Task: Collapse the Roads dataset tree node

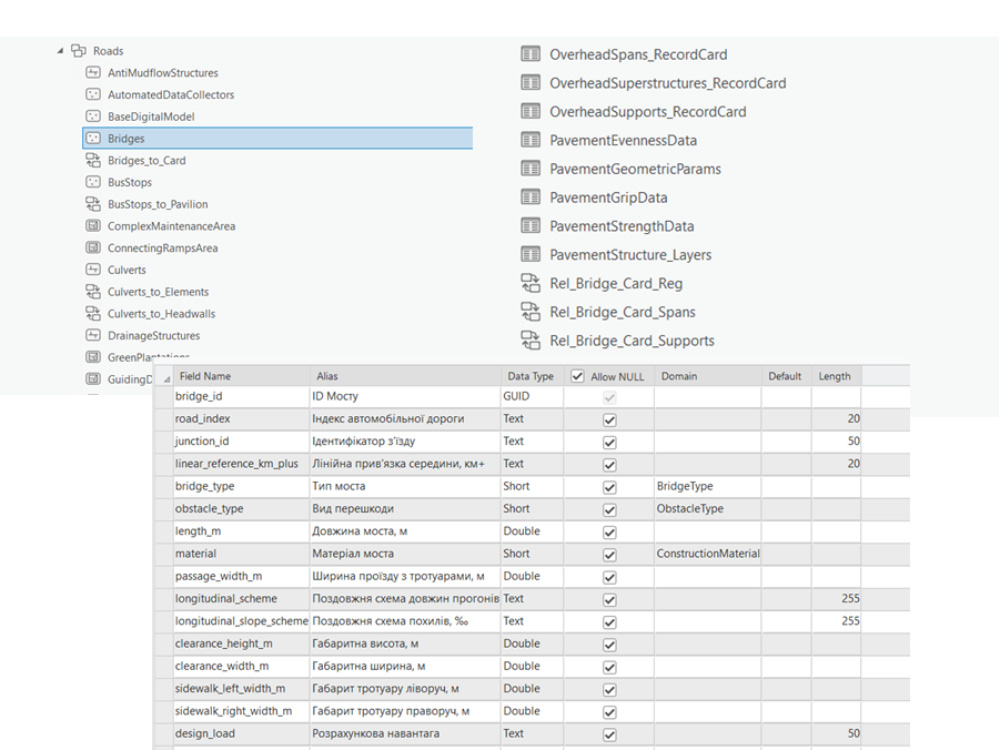Action: (x=60, y=50)
